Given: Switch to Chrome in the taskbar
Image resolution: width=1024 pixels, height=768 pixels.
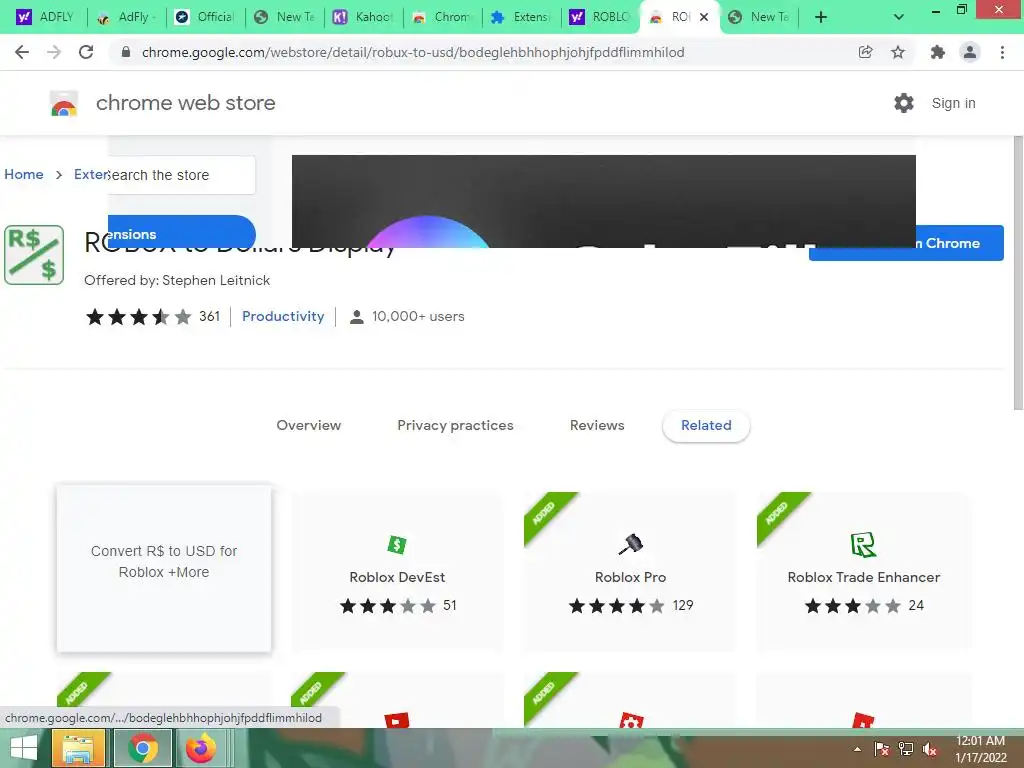Looking at the screenshot, I should [143, 748].
